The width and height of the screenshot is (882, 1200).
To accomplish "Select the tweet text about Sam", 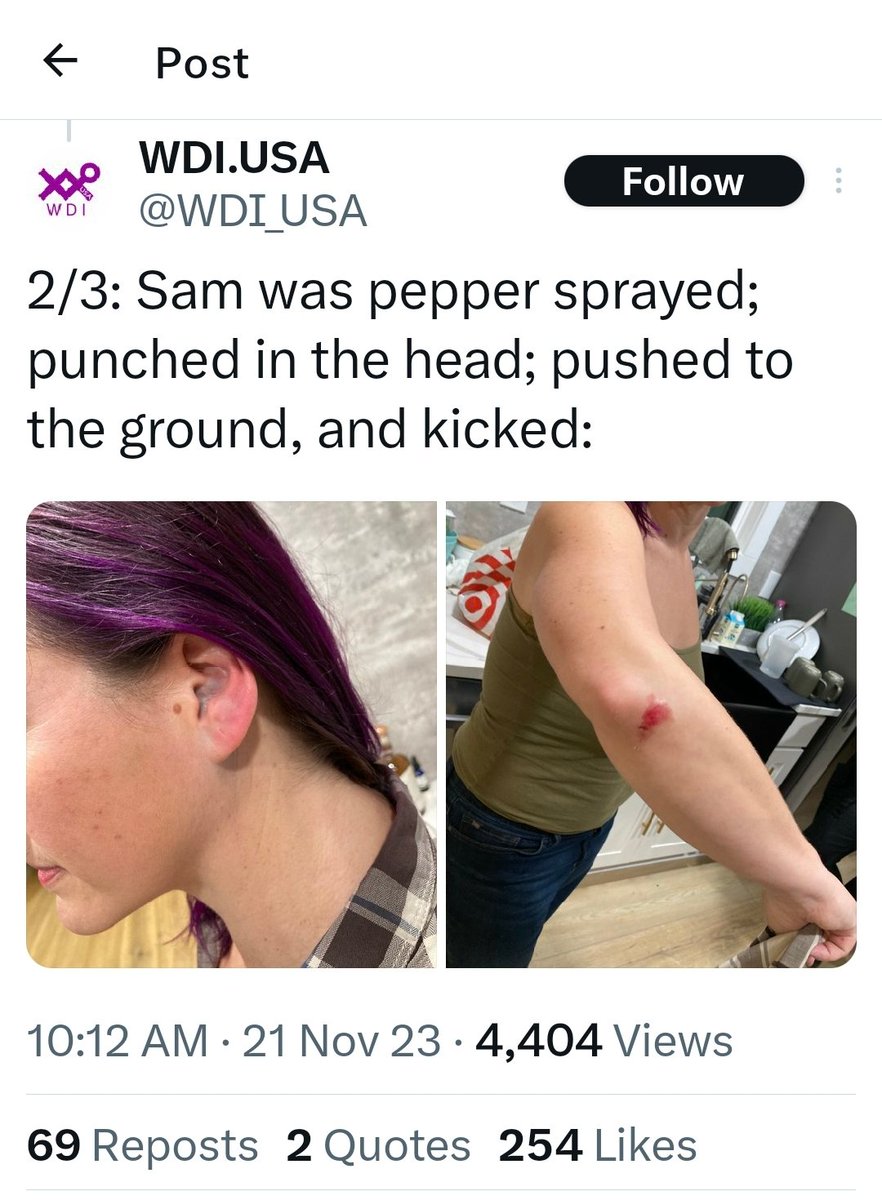I will (x=410, y=362).
